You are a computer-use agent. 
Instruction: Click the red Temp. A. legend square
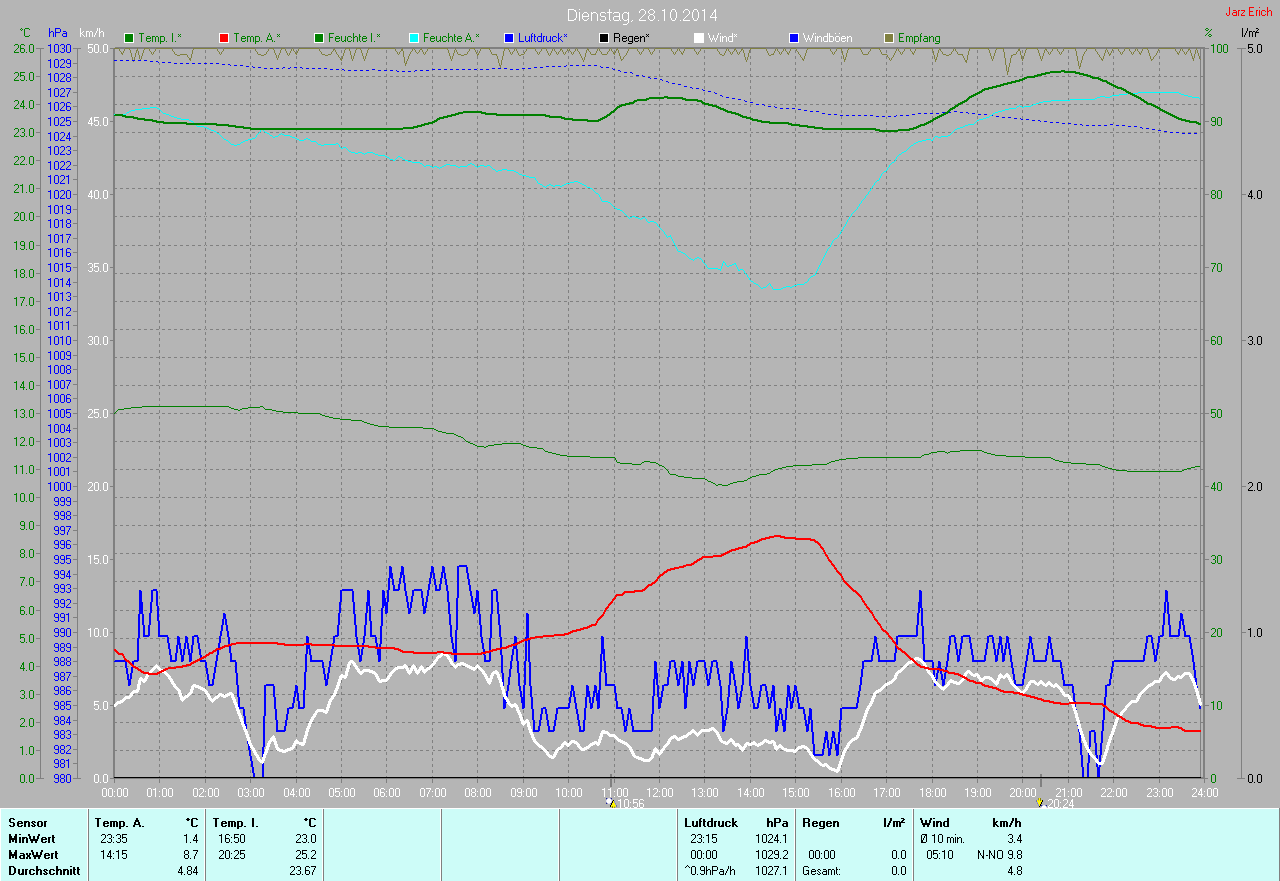pyautogui.click(x=224, y=38)
